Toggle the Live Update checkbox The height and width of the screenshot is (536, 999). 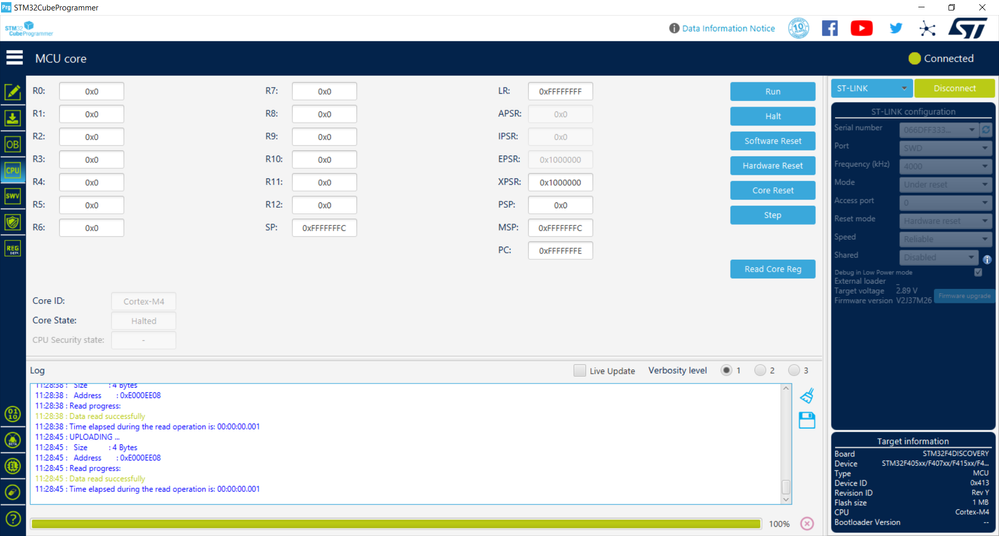pos(579,370)
